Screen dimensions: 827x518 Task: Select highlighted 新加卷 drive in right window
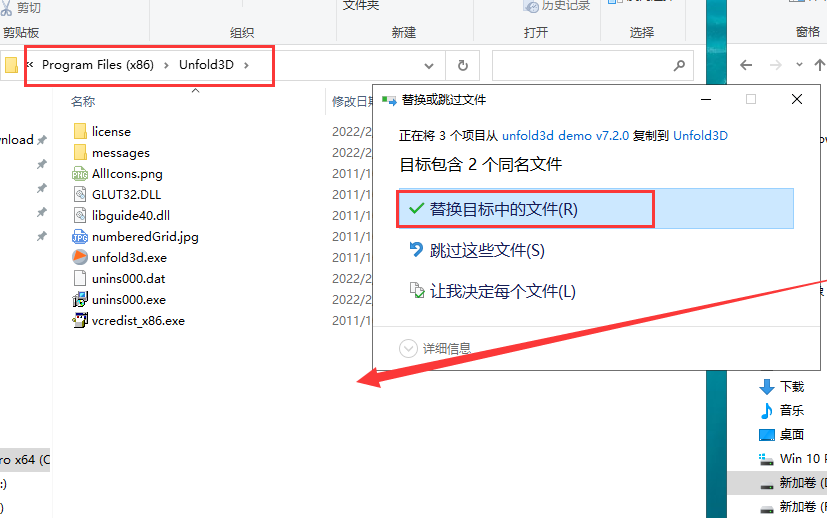click(x=777, y=483)
